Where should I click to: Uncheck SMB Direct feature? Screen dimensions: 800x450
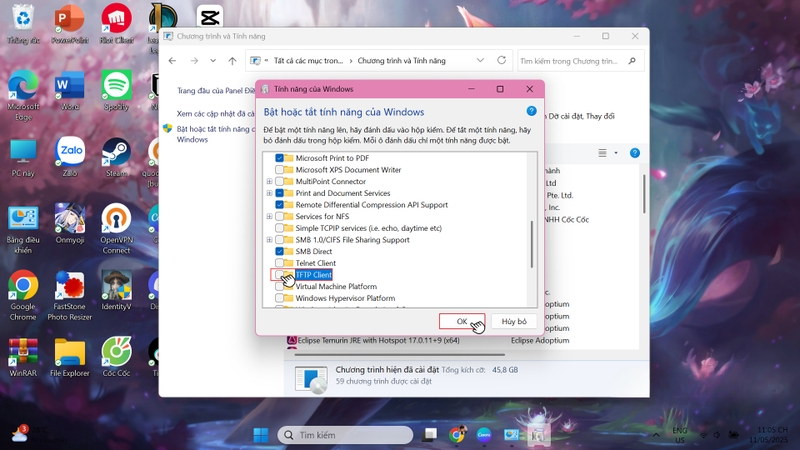[x=279, y=252]
